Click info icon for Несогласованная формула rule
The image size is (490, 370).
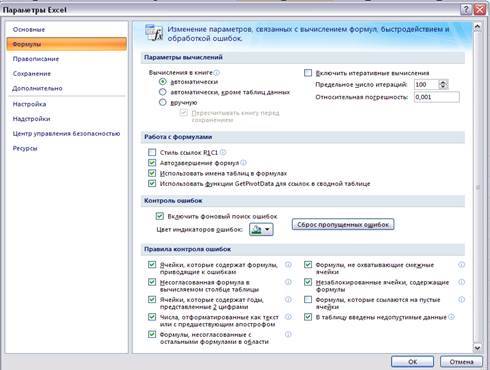[288, 282]
